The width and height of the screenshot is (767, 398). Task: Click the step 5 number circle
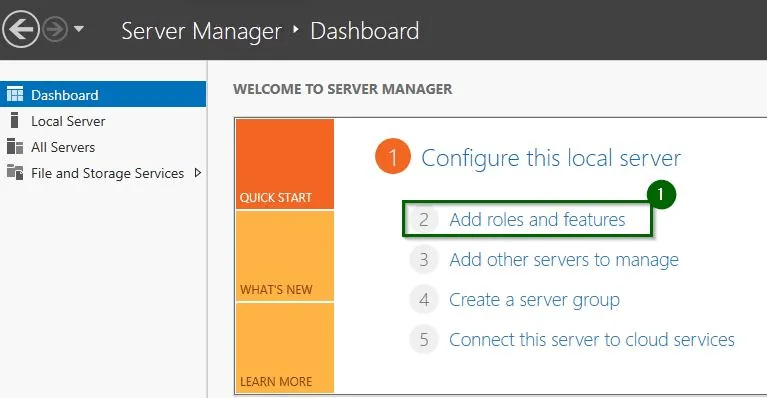[x=424, y=339]
